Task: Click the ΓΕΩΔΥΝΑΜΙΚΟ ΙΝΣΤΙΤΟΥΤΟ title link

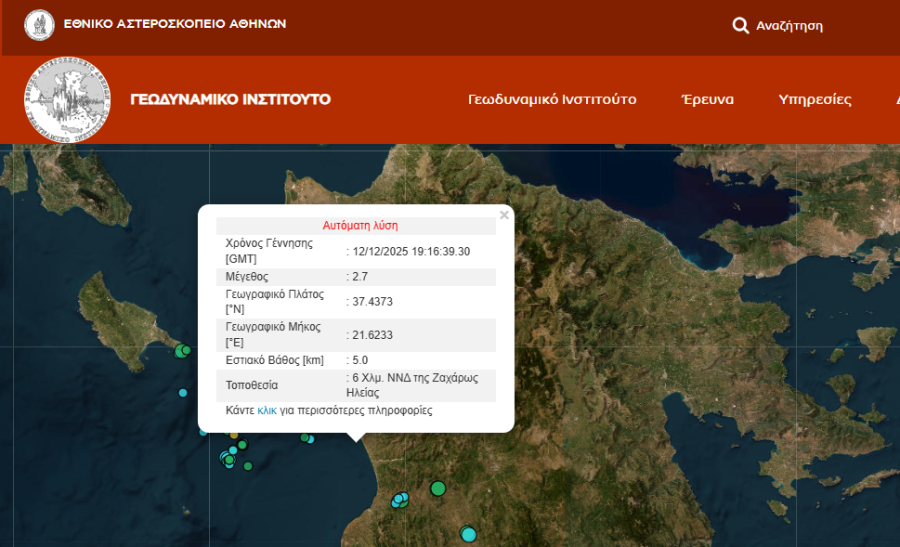Action: coord(230,99)
